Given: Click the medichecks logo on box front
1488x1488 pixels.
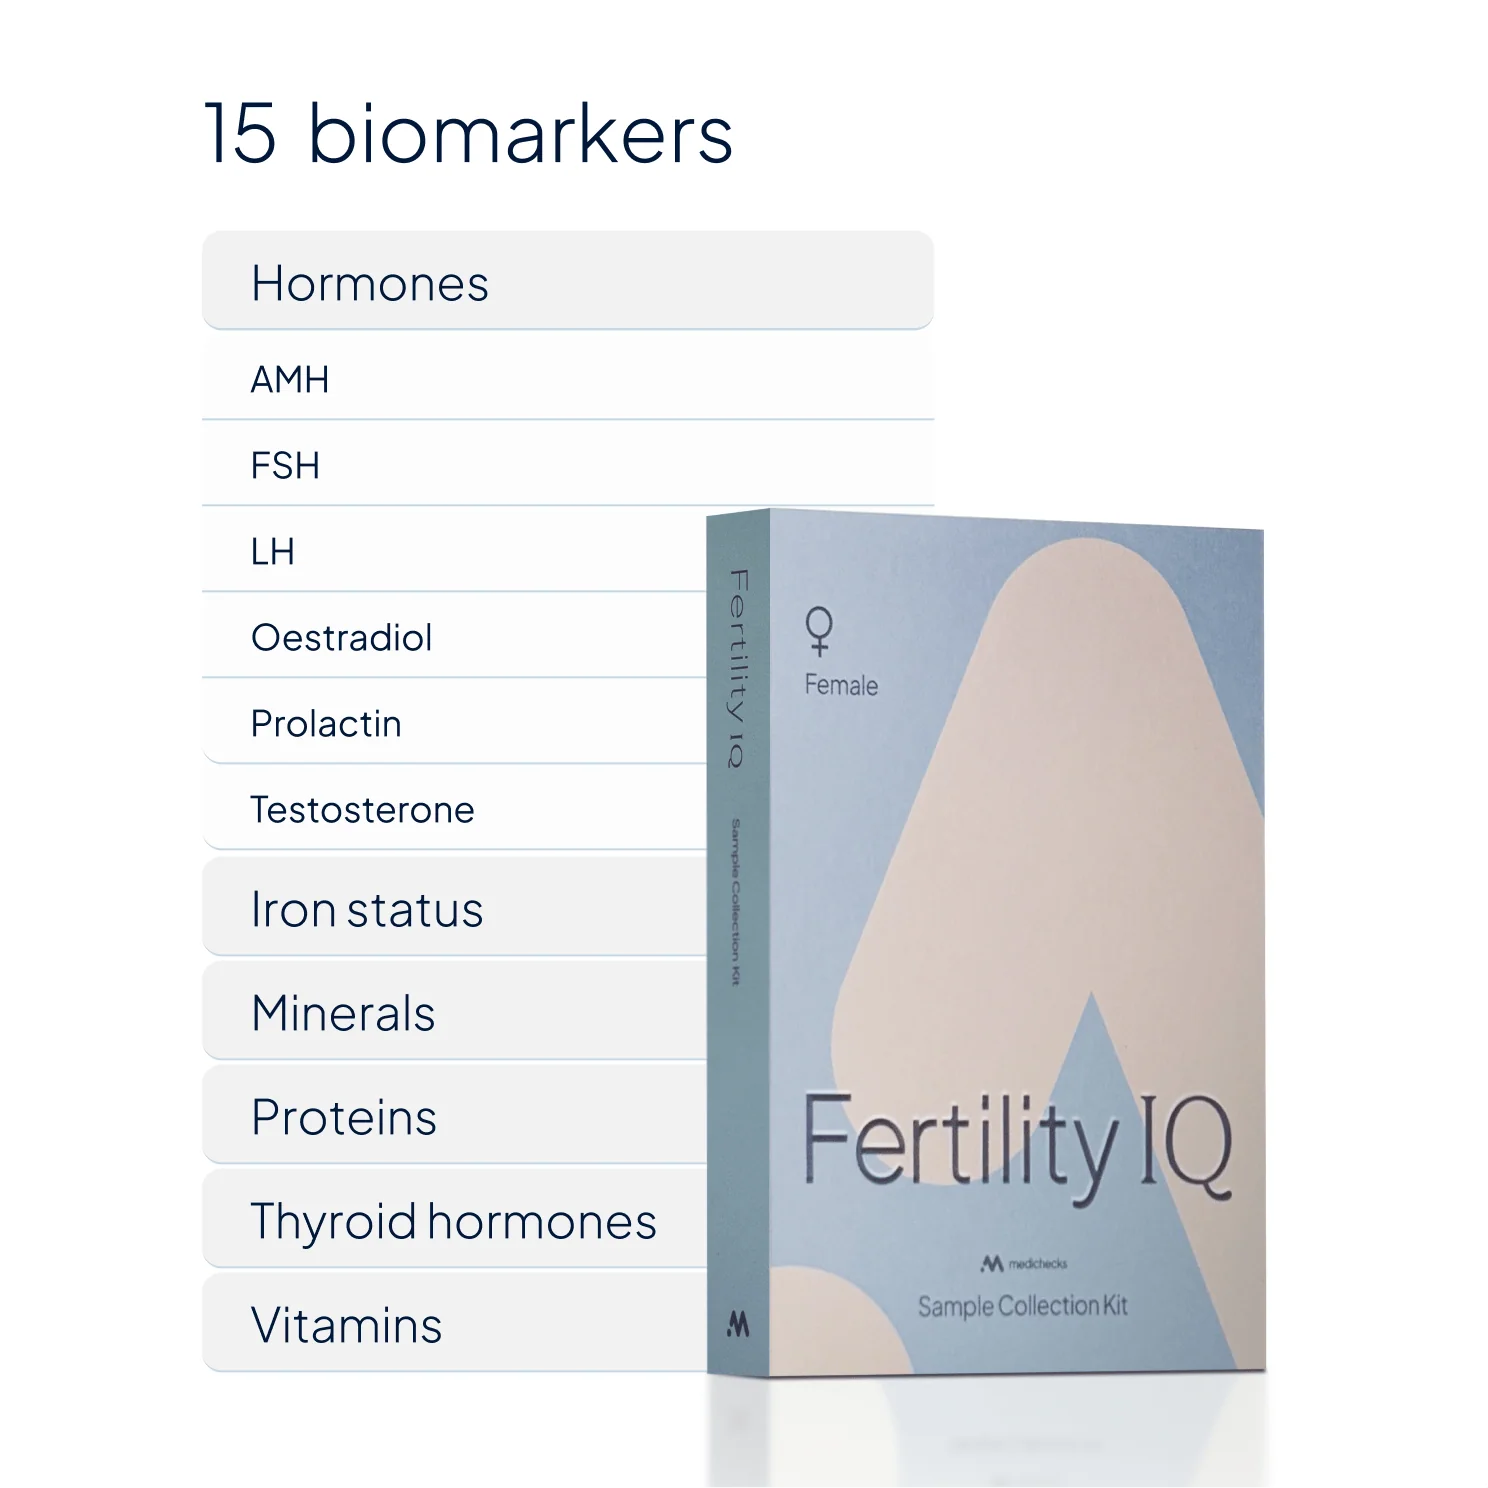Looking at the screenshot, I should pos(1023,1264).
